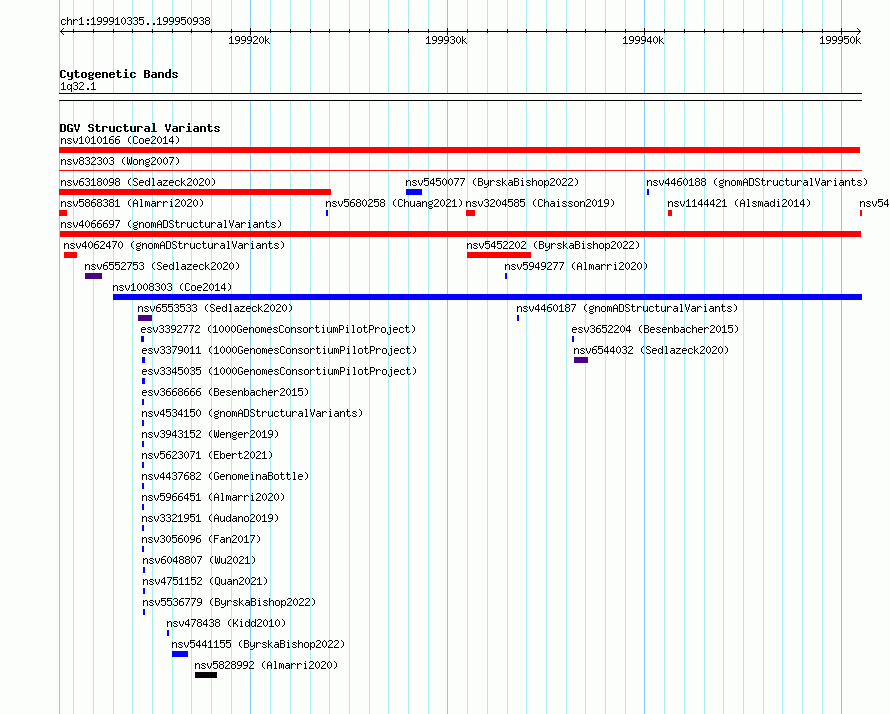Click nsv5868381 (Almarri2020) label
This screenshot has width=890, height=714.
(132, 203)
